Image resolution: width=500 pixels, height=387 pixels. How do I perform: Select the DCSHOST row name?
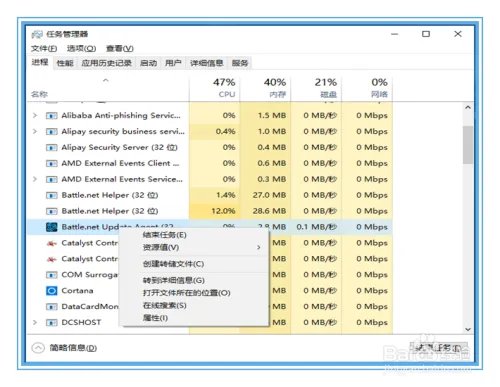pyautogui.click(x=81, y=323)
